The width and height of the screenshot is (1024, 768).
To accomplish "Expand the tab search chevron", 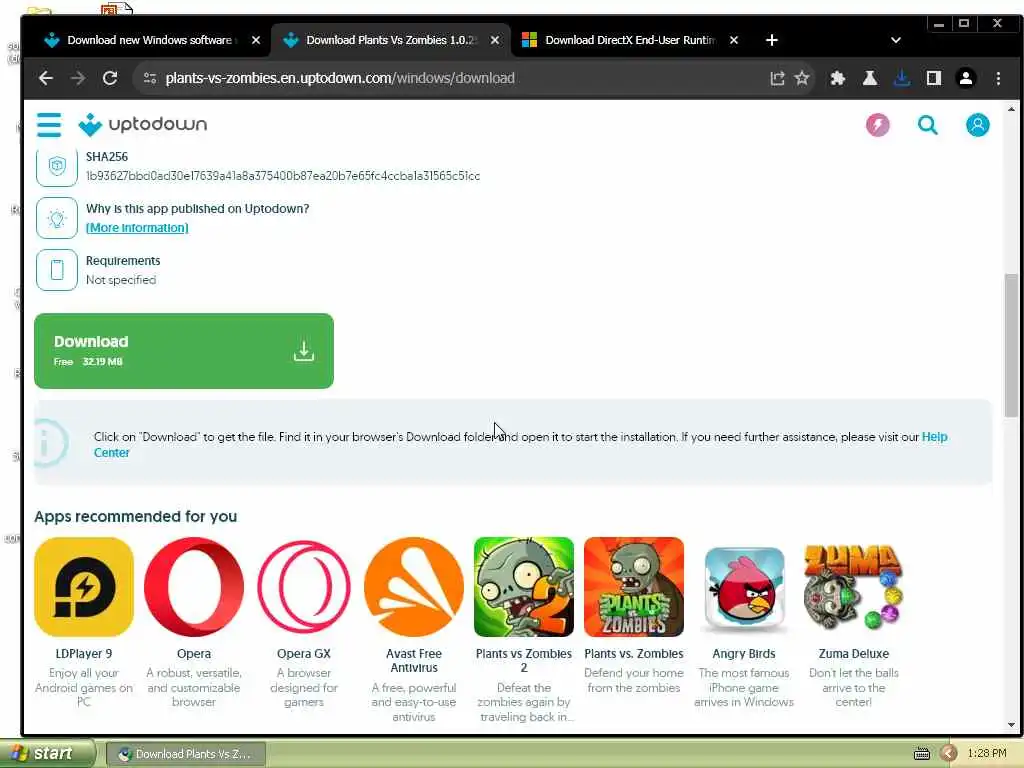I will pos(896,40).
